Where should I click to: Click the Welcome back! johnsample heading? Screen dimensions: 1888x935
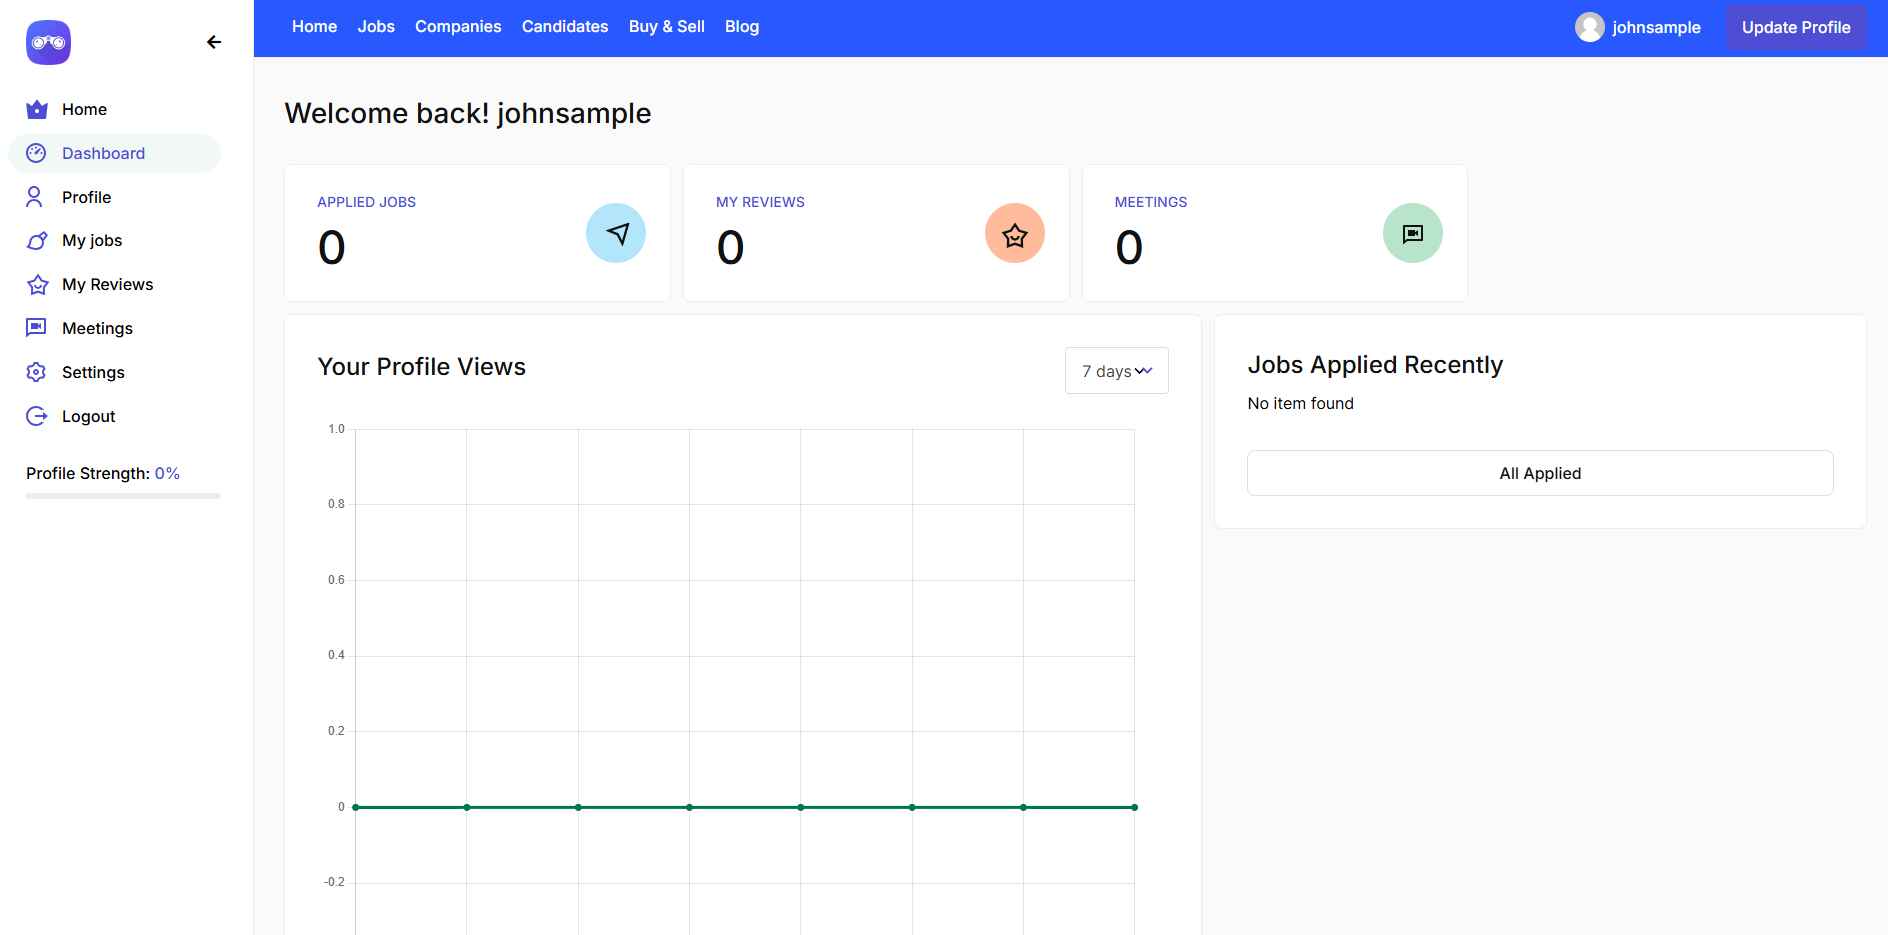pyautogui.click(x=468, y=113)
